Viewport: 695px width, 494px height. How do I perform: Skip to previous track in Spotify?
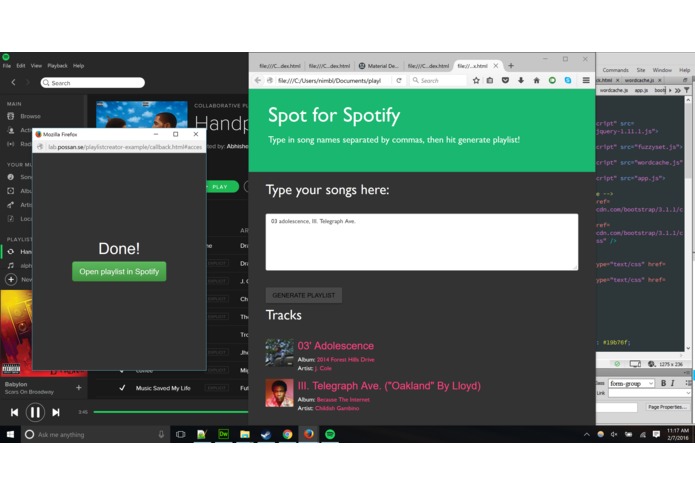click(x=14, y=412)
